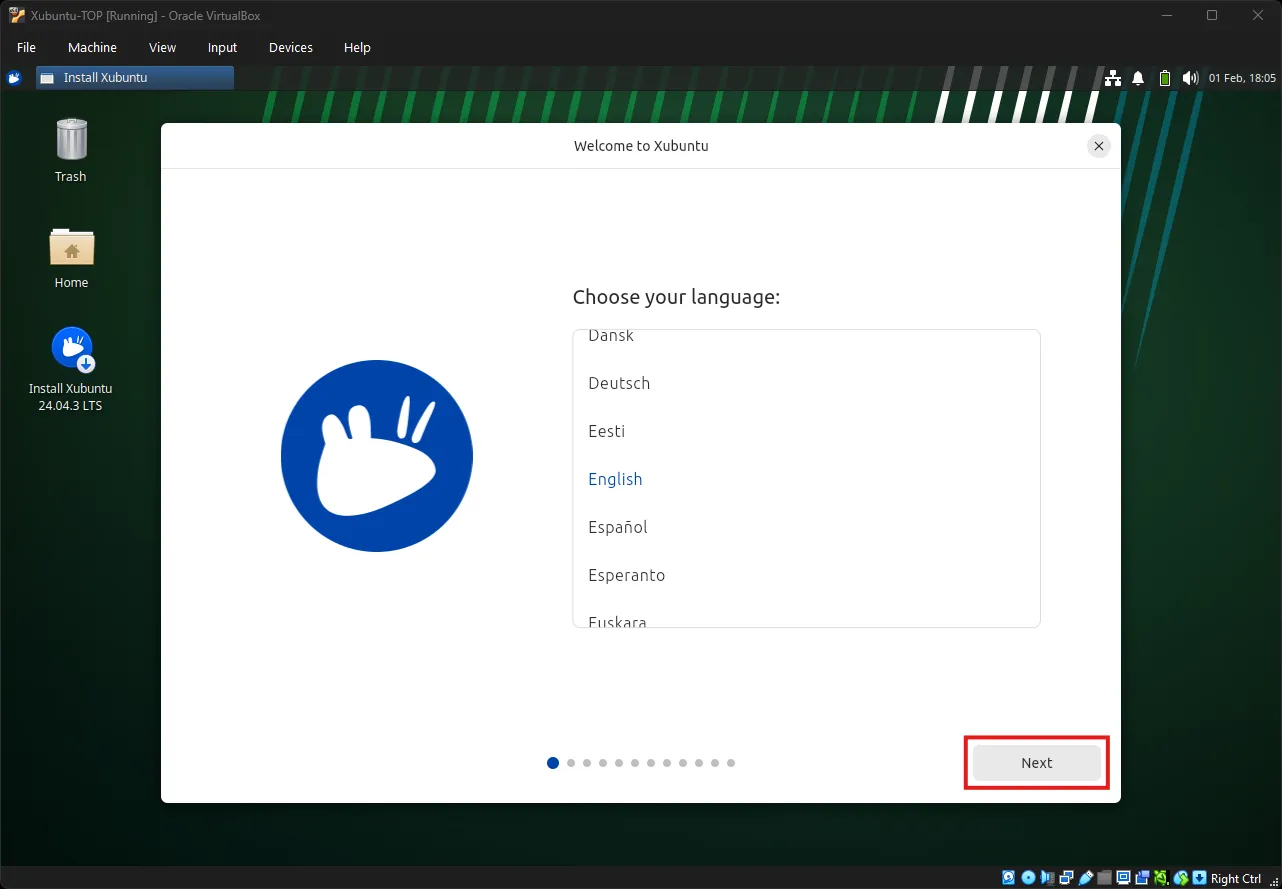The image size is (1282, 889).
Task: Click the USB devices icon in VirtualBox statusbar
Action: pyautogui.click(x=1087, y=877)
